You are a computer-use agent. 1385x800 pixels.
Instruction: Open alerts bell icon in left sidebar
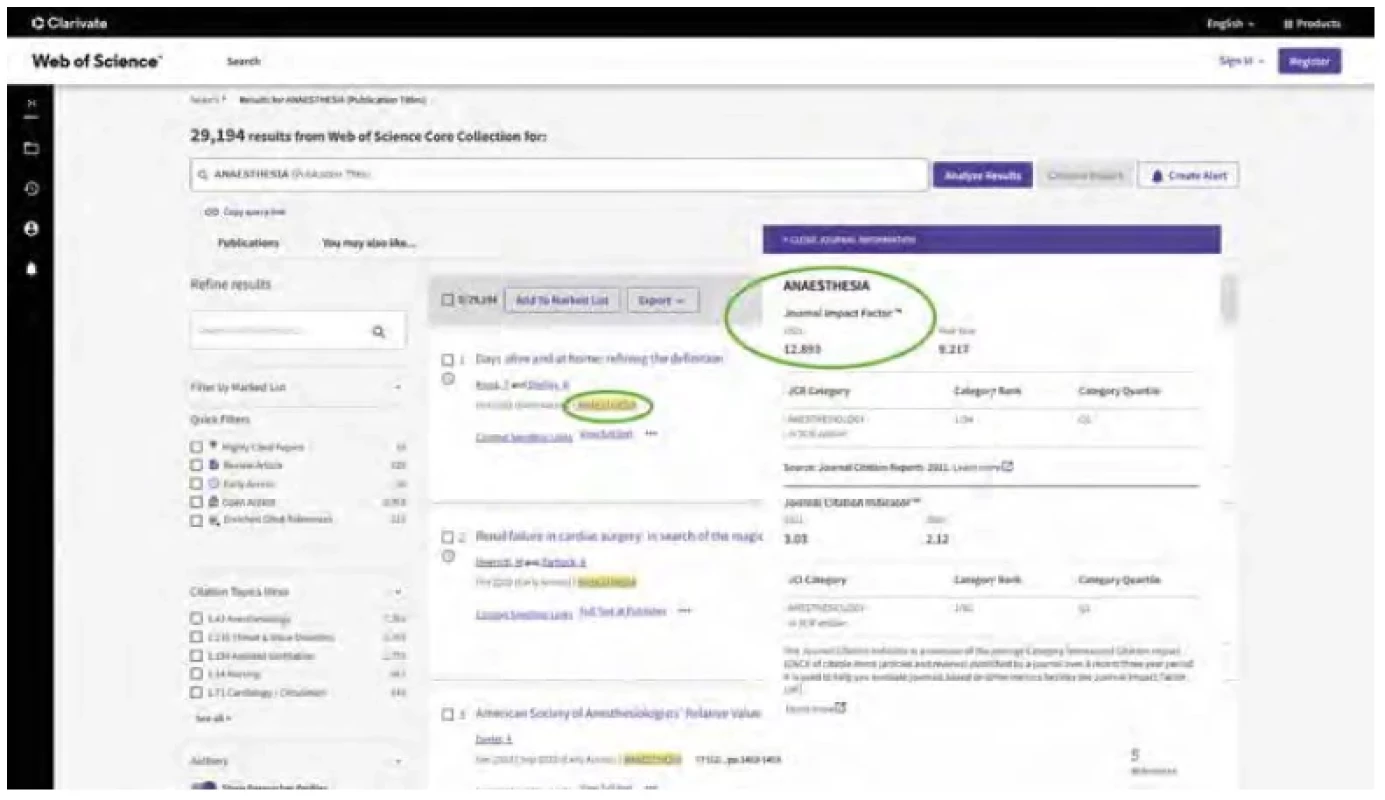pyautogui.click(x=31, y=270)
